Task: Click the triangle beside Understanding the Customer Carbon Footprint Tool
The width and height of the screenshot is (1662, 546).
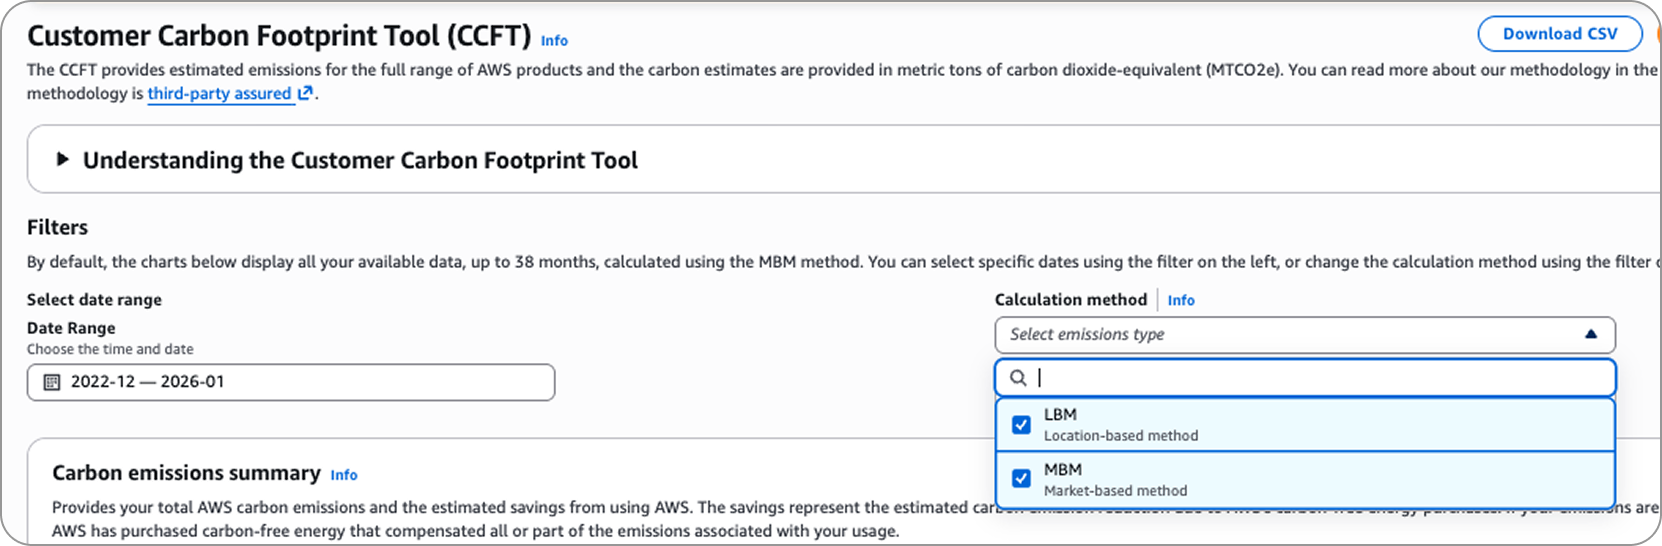Action: pos(62,160)
